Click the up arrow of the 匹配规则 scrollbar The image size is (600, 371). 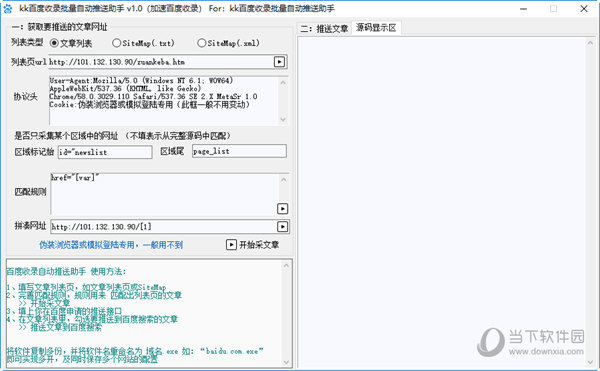point(283,179)
